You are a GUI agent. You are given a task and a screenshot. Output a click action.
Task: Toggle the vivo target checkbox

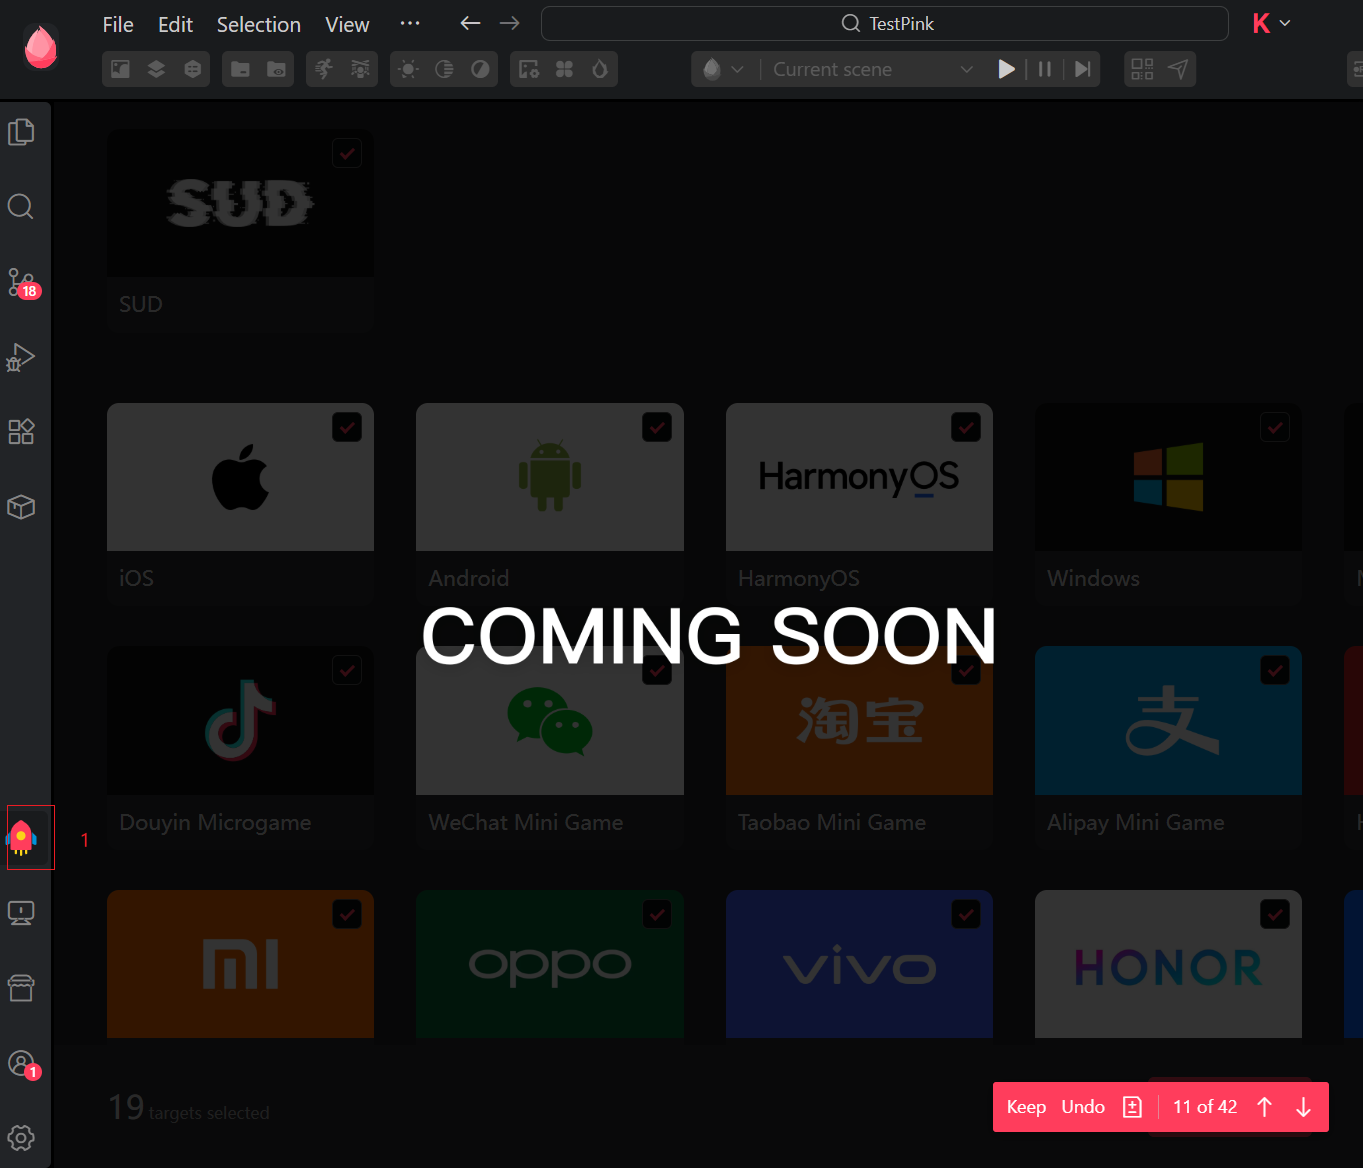(966, 914)
